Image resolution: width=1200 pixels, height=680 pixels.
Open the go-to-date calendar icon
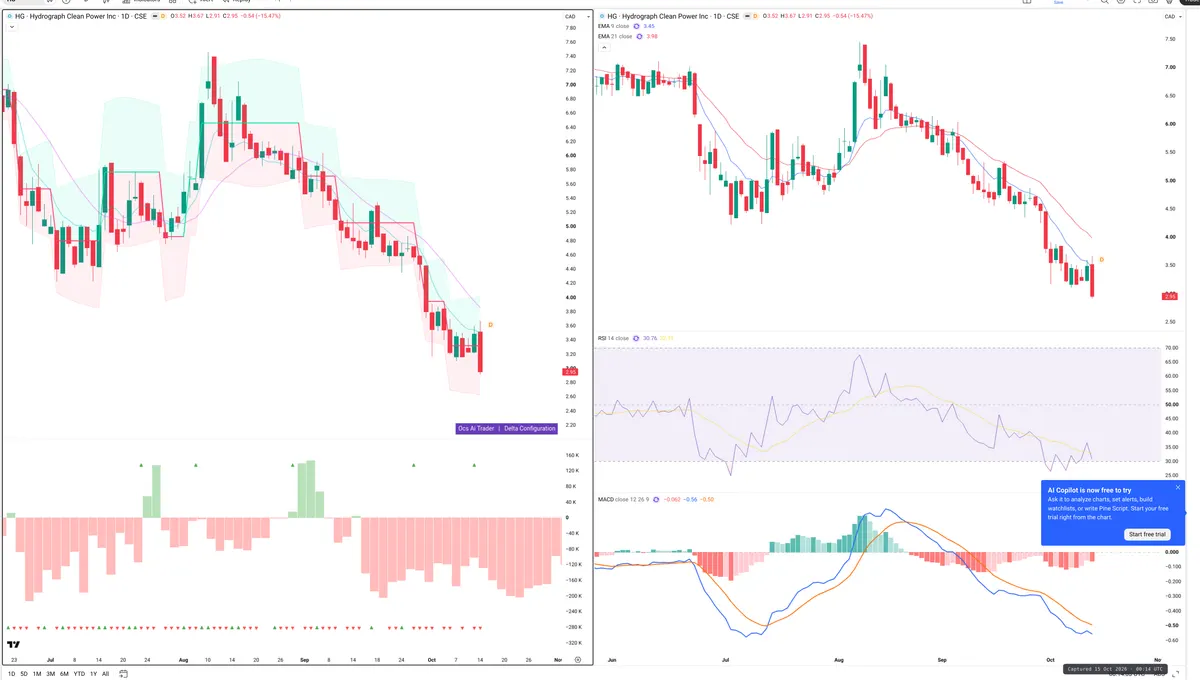click(x=123, y=674)
